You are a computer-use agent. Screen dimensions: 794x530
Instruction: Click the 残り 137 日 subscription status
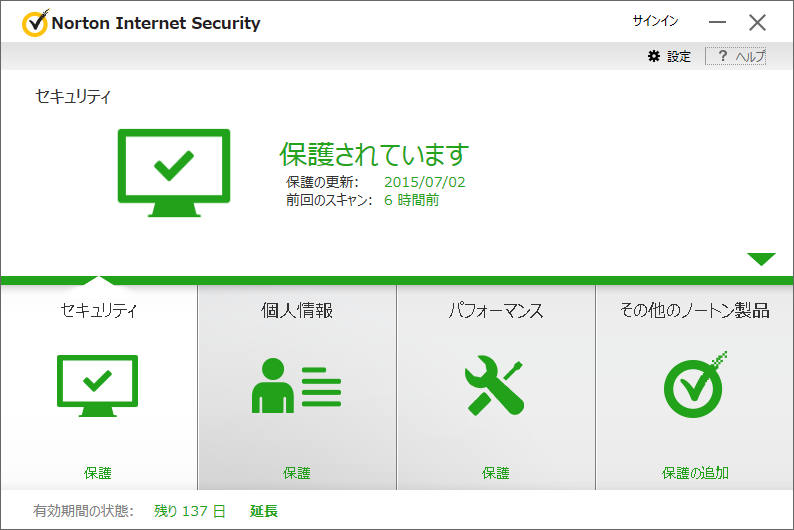tap(190, 511)
